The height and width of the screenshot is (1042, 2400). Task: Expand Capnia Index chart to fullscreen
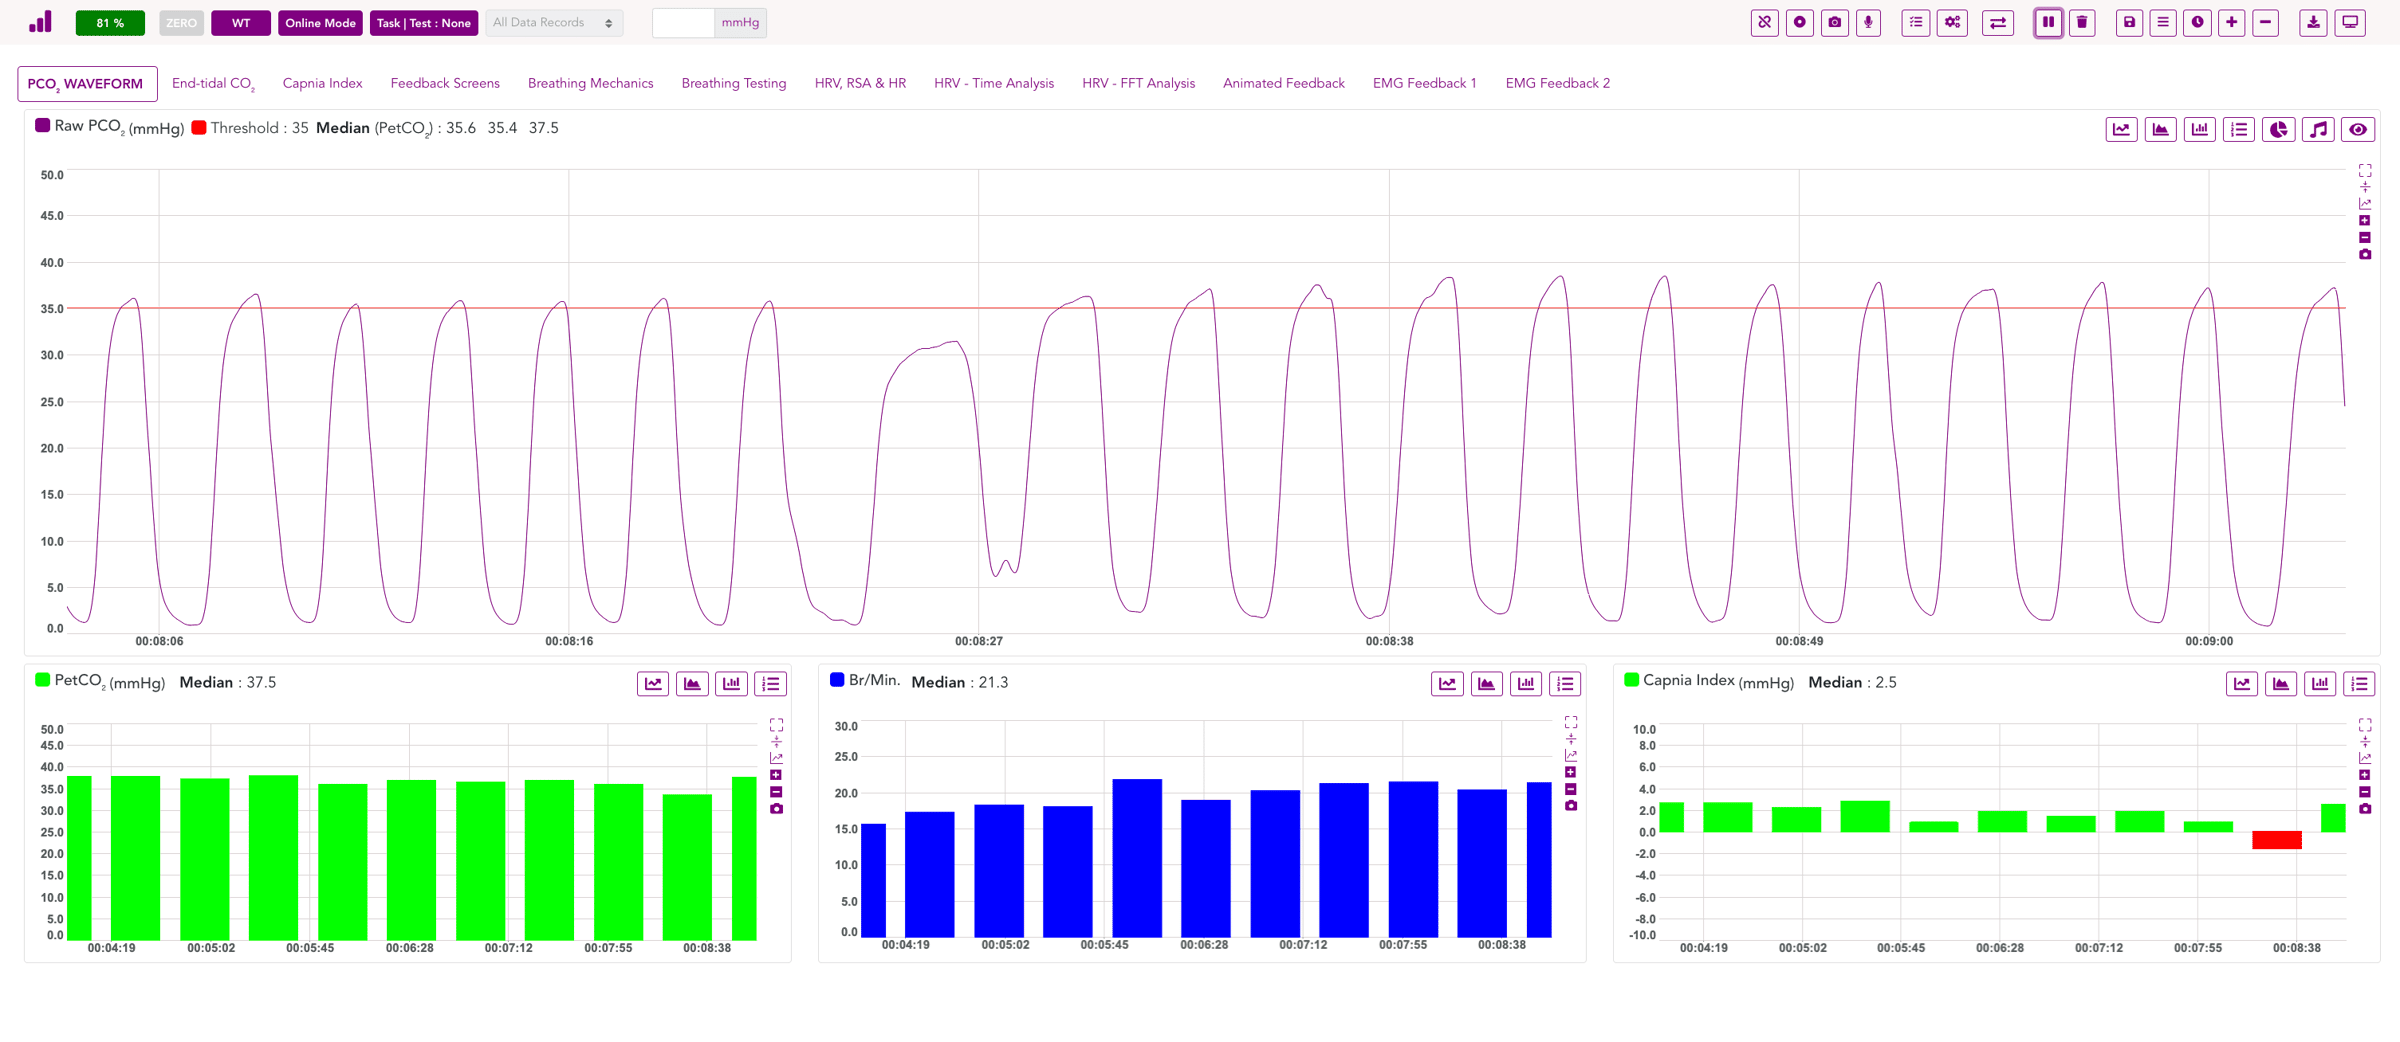tap(2365, 725)
